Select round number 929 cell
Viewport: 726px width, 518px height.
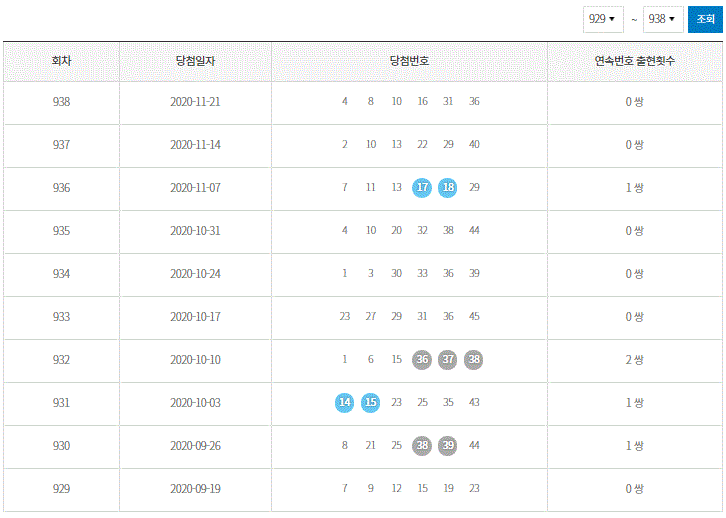(61, 489)
